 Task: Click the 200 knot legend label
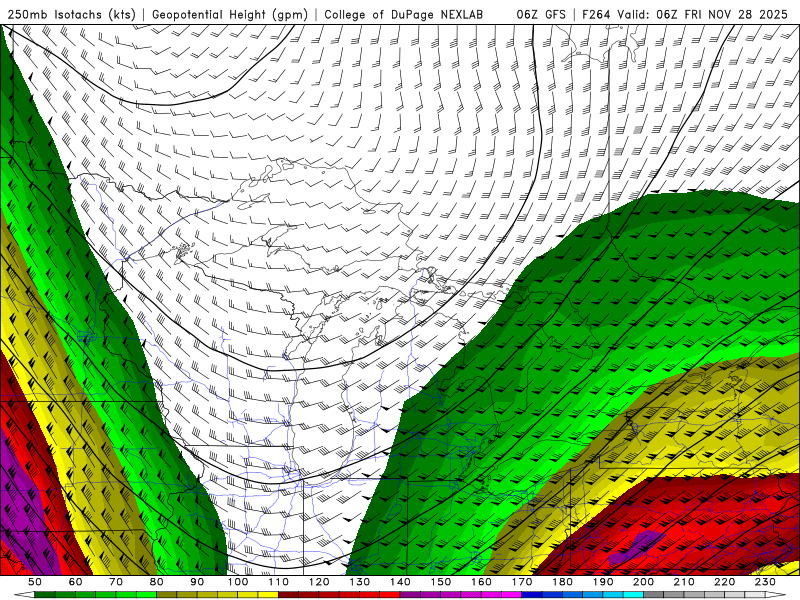point(644,582)
